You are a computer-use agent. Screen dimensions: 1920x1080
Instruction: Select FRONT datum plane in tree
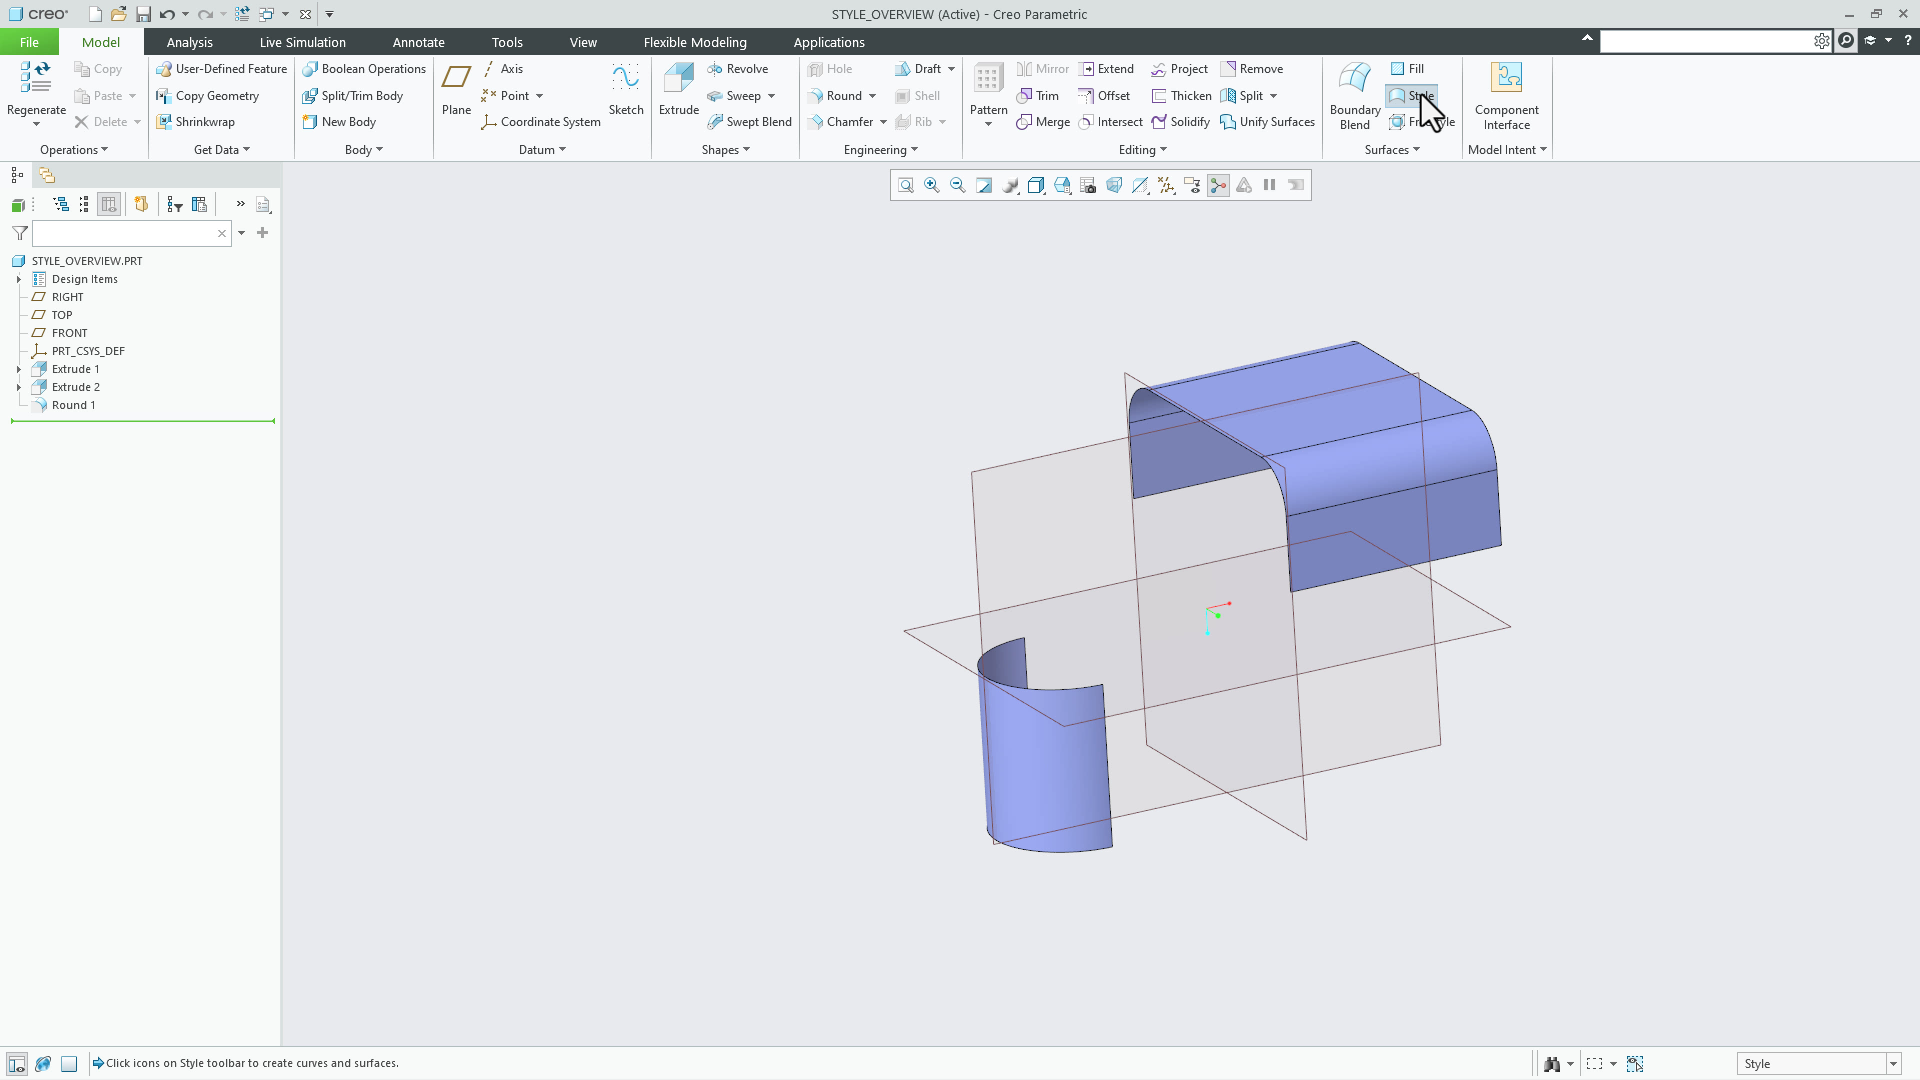[x=69, y=333]
